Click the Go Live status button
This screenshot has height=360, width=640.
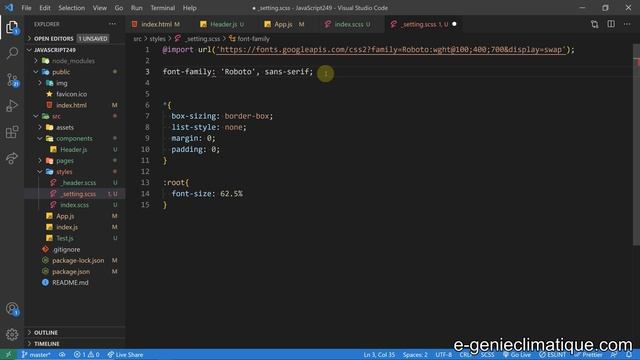[517, 355]
